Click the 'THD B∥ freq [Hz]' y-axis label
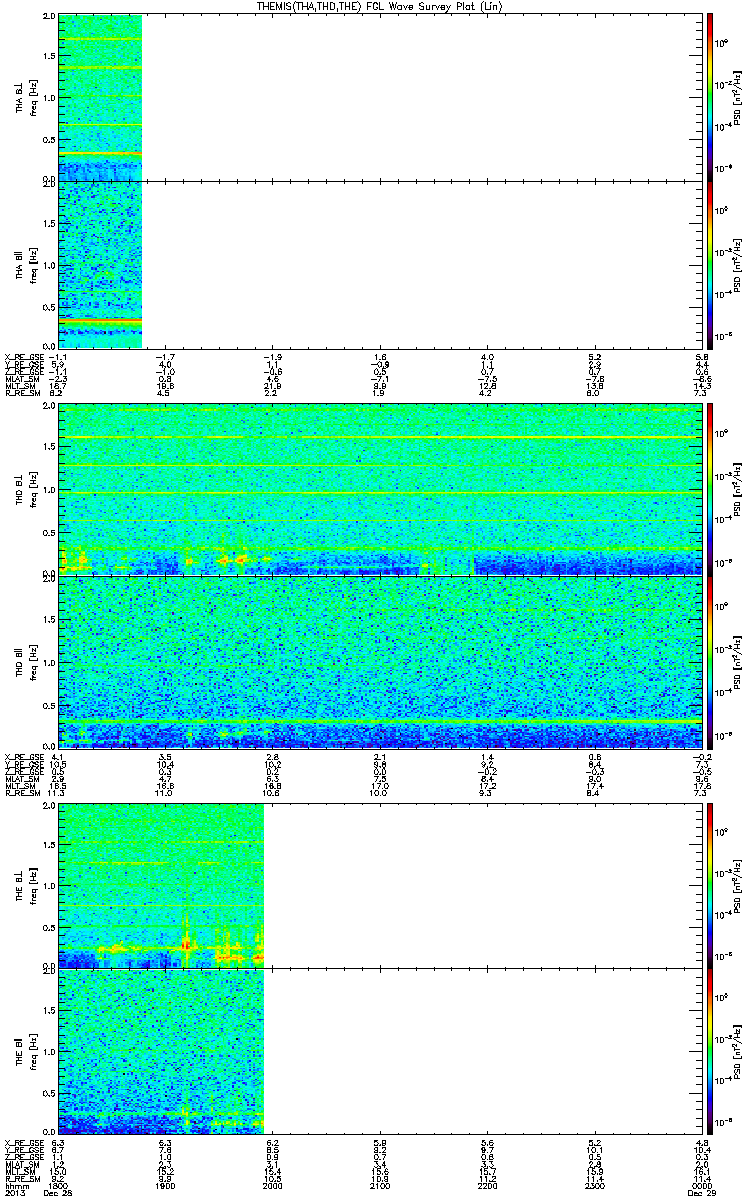Viewport: 750px width, 1200px height. [25, 661]
